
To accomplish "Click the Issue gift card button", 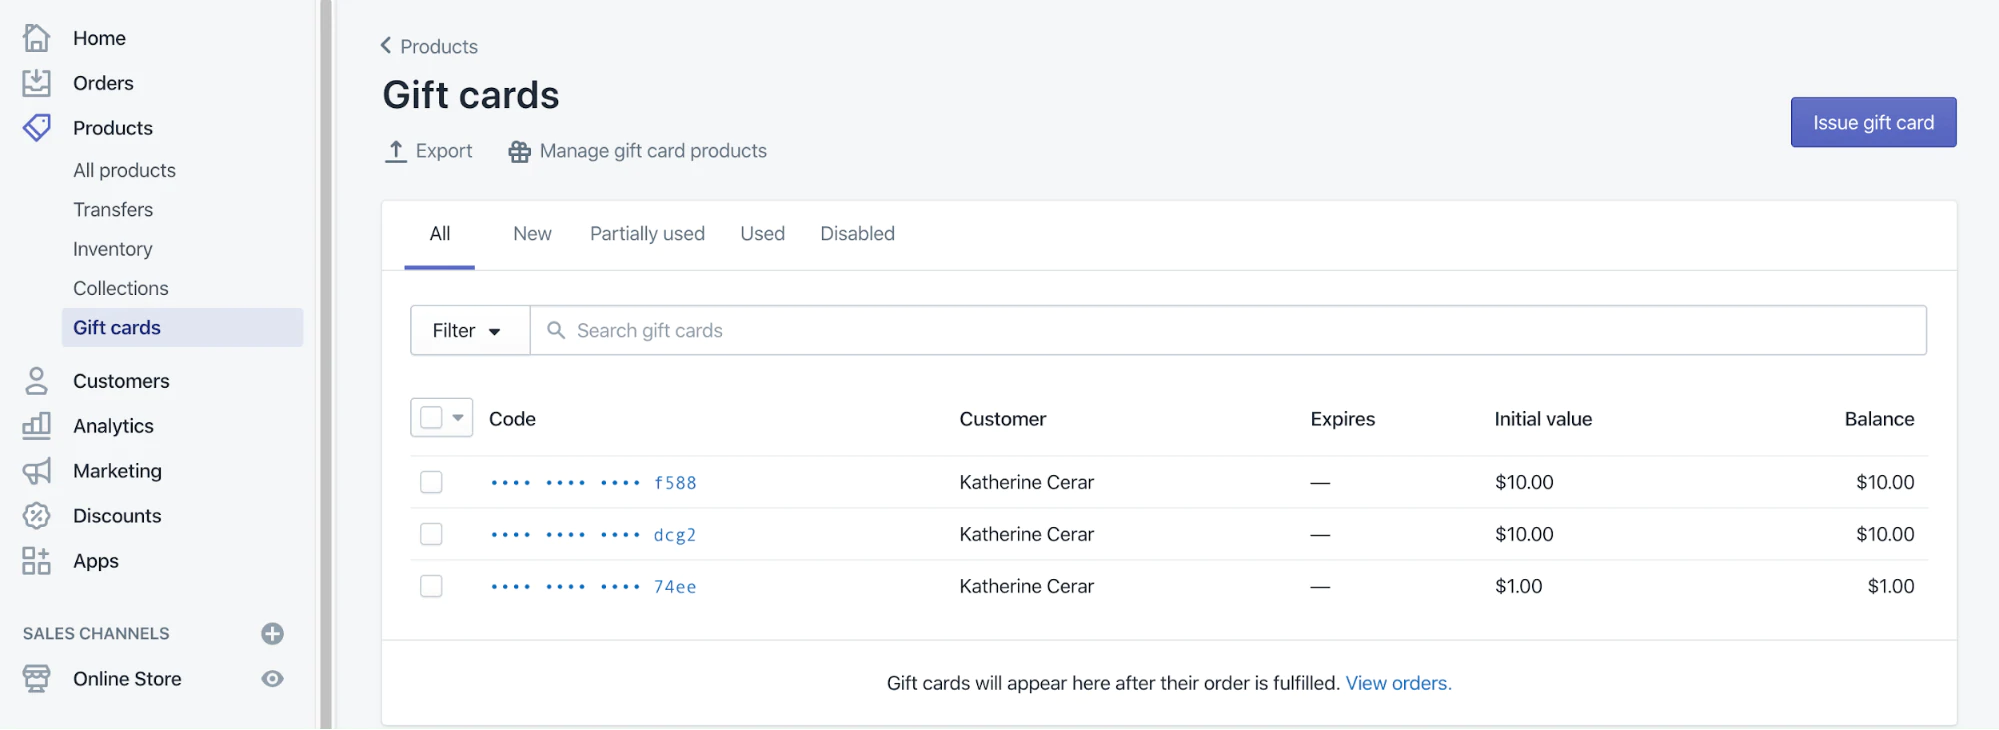I will tap(1872, 123).
